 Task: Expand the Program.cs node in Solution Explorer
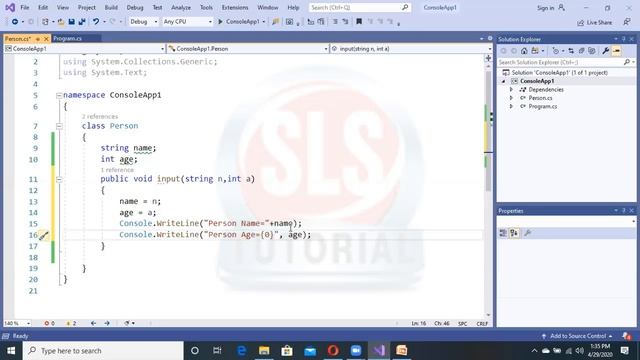511,107
